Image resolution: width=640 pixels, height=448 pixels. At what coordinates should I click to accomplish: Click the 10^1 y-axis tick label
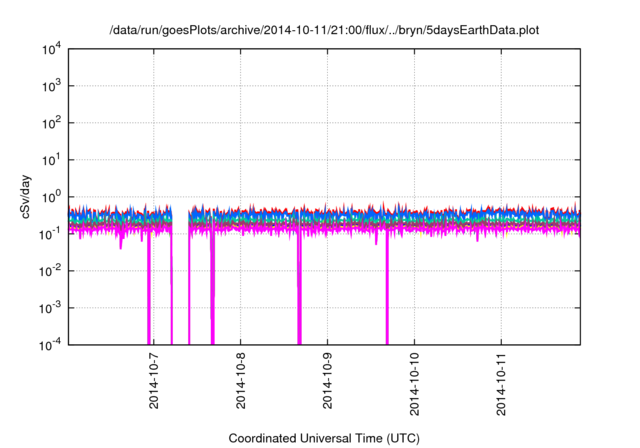coord(51,160)
